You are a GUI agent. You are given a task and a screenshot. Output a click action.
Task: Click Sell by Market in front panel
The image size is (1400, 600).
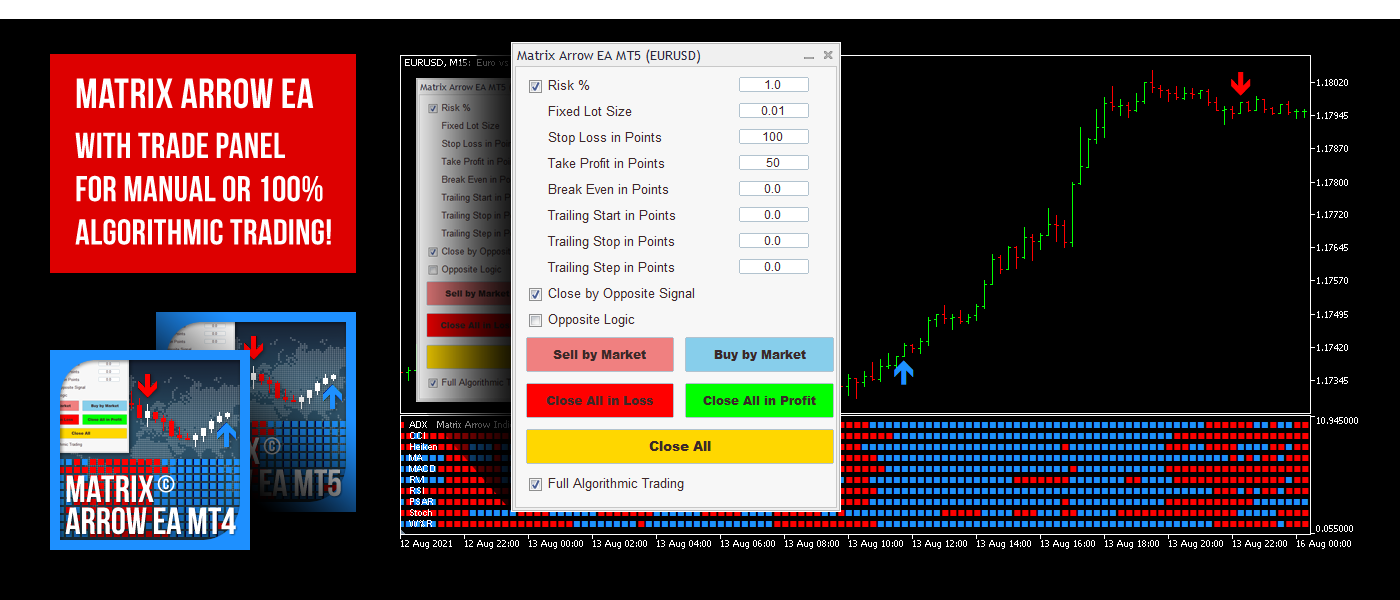[x=600, y=354]
